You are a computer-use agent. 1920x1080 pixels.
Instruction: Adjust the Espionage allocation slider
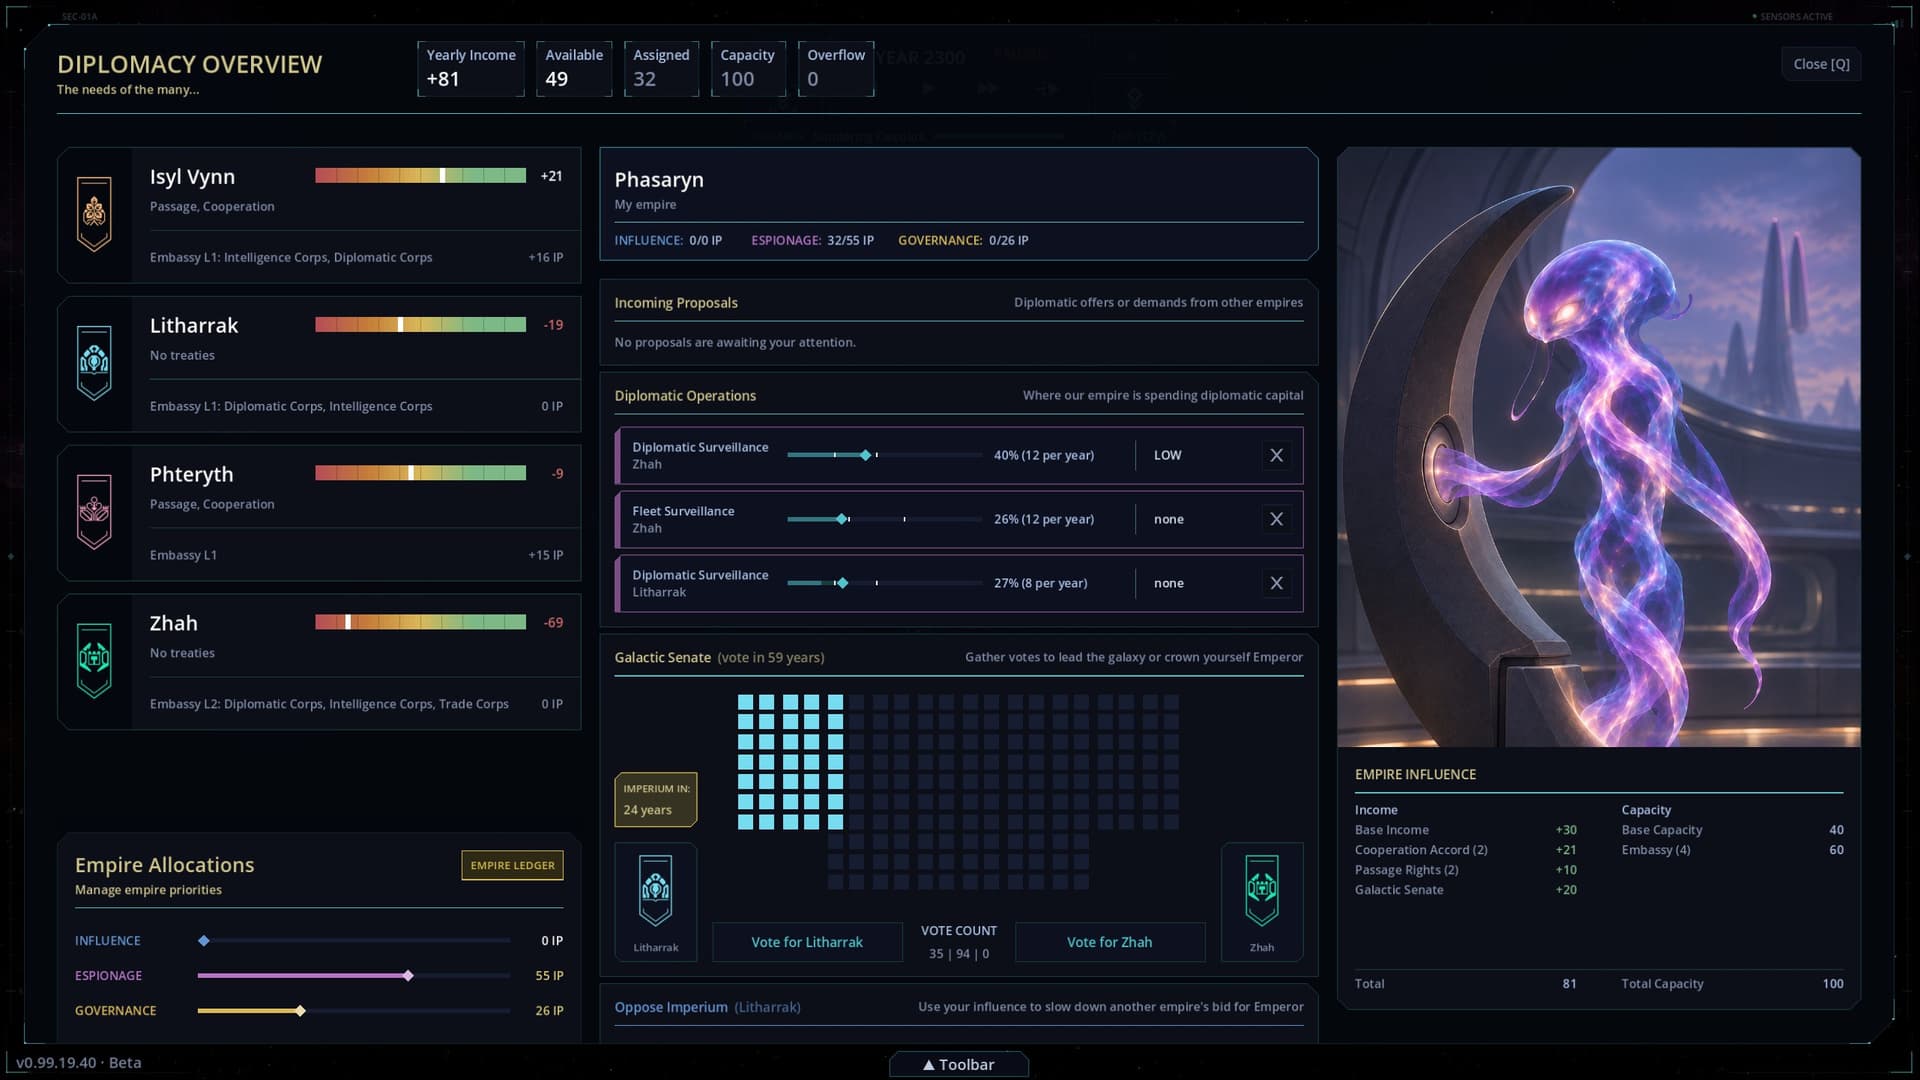pyautogui.click(x=354, y=976)
